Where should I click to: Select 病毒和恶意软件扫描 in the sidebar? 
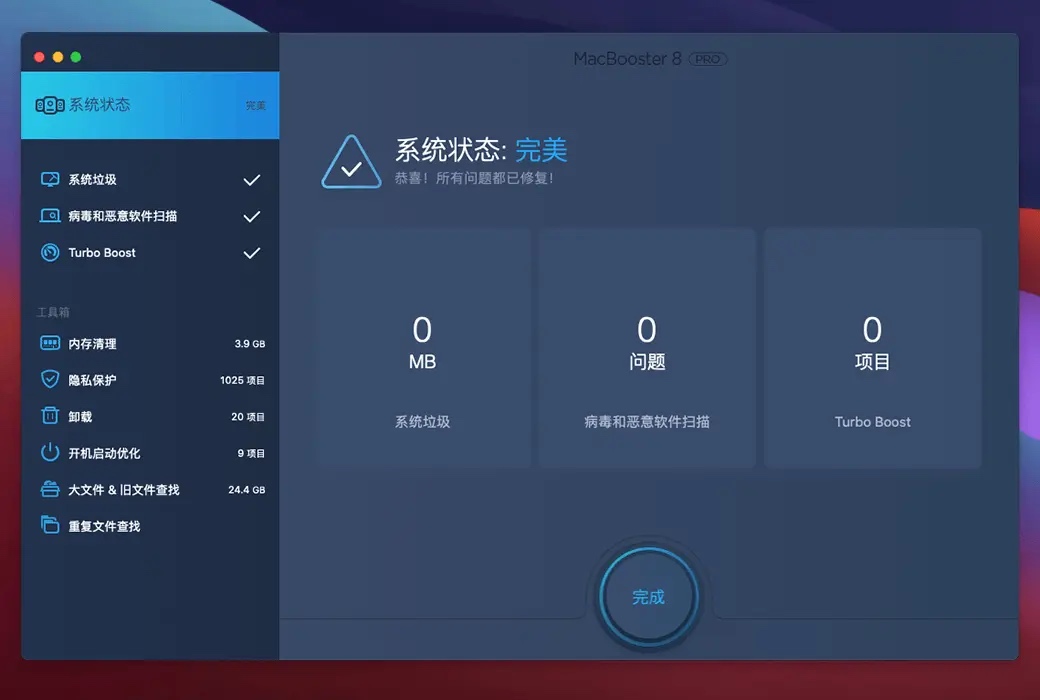150,216
